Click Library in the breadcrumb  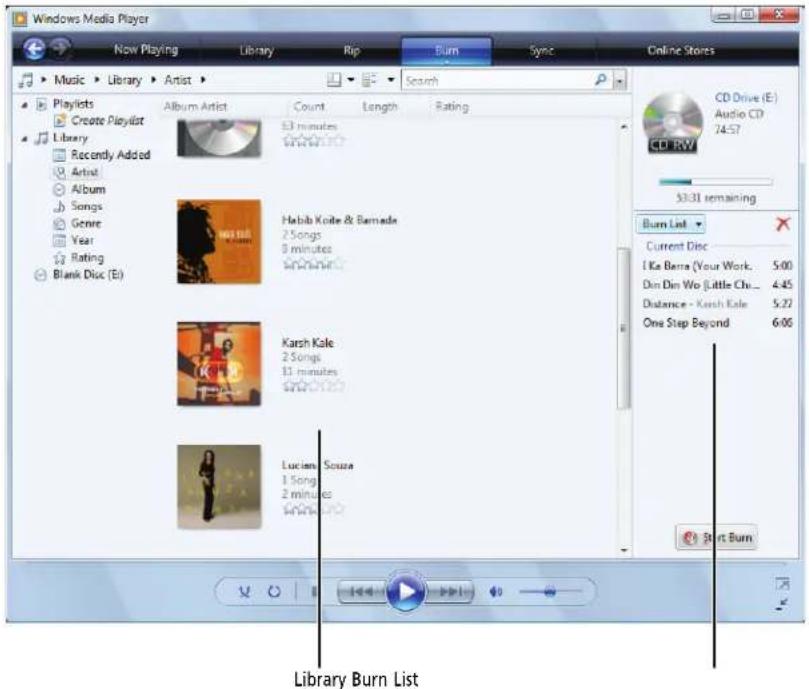pyautogui.click(x=124, y=80)
